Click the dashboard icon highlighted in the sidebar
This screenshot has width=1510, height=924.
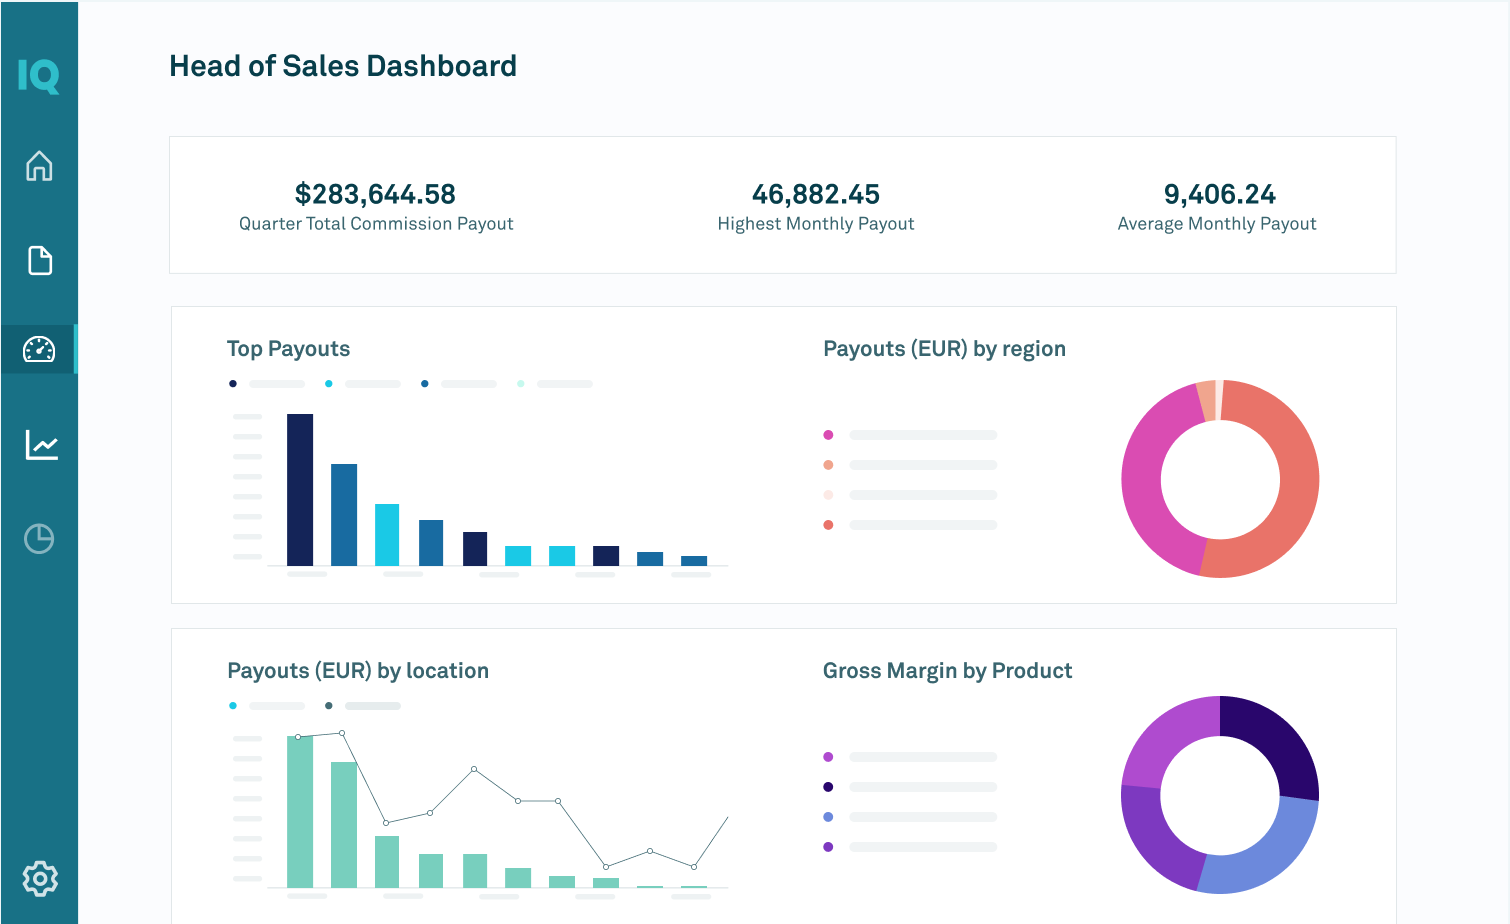click(x=39, y=349)
